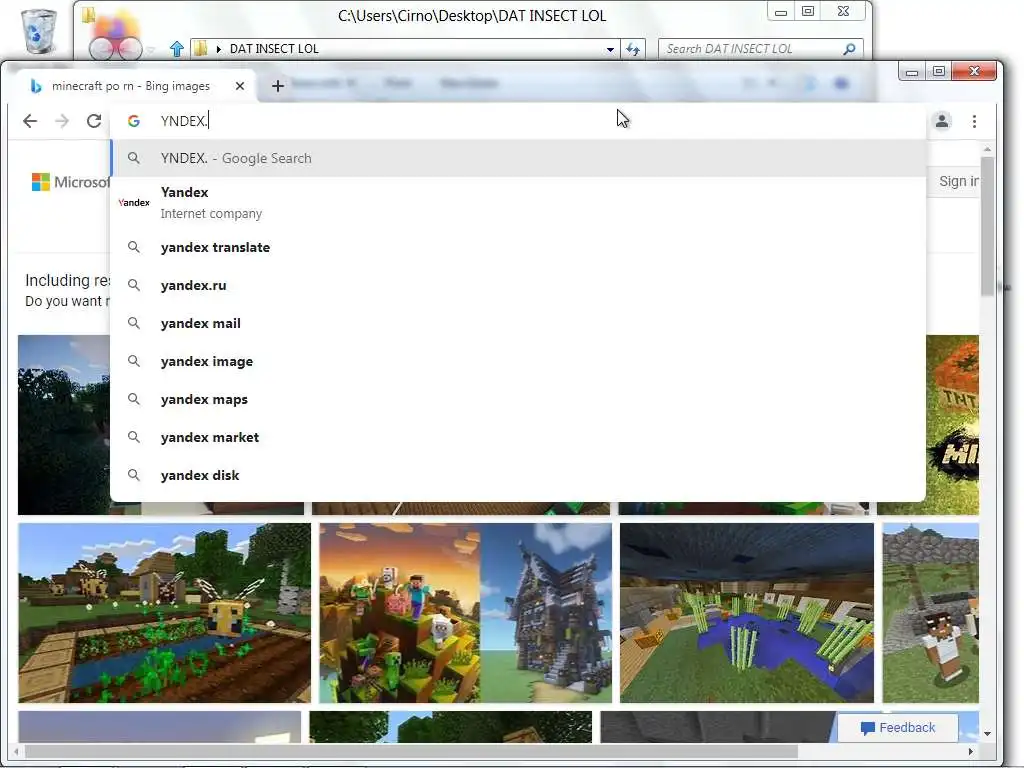Click the horizontal scrollbar thumb at bottom

(411, 752)
